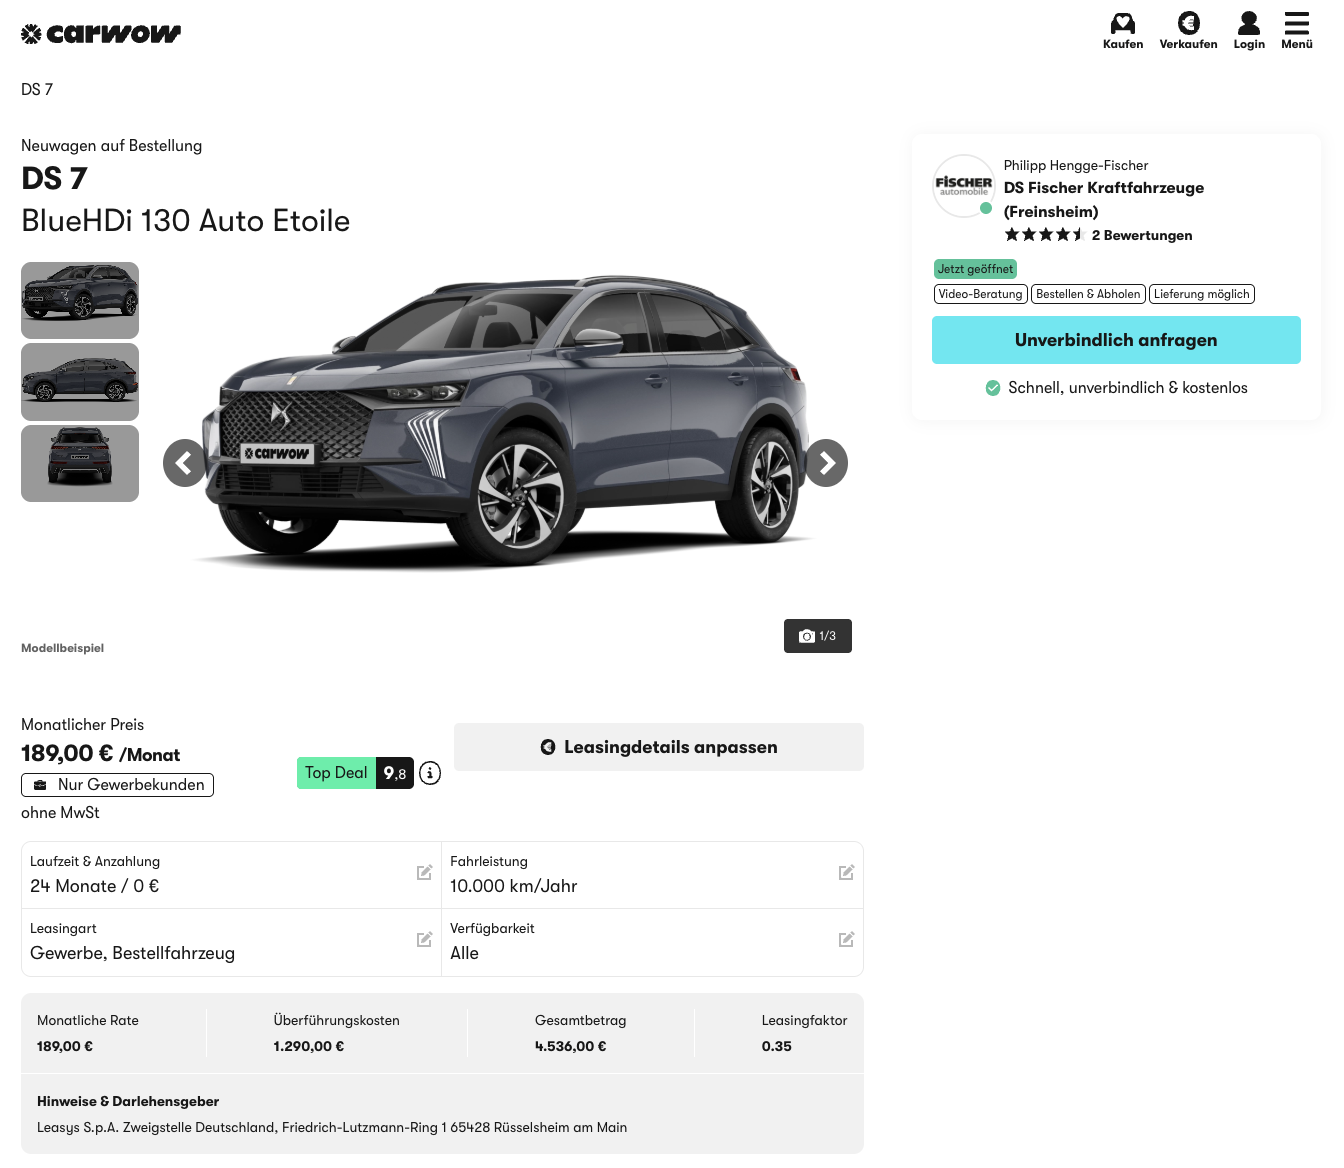Edit Laufzeit & Anzahlung setting
Viewport: 1344px width, 1168px height.
424,873
